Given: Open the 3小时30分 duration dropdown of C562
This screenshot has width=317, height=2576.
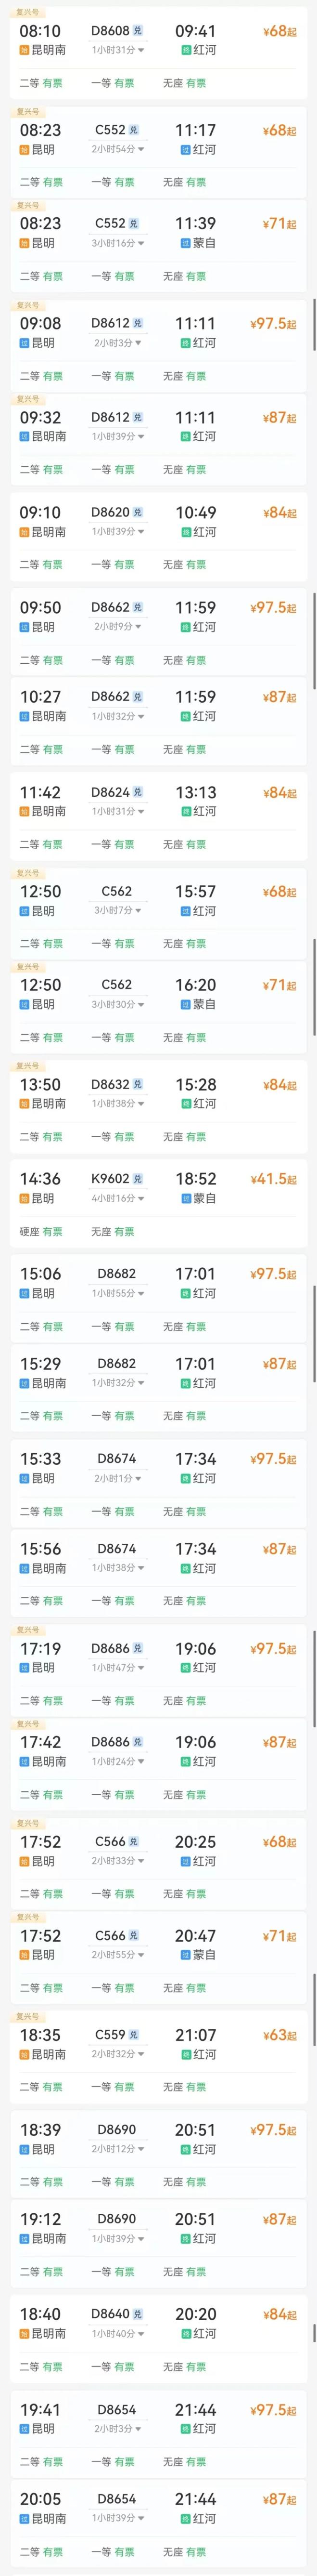Looking at the screenshot, I should point(118,1004).
